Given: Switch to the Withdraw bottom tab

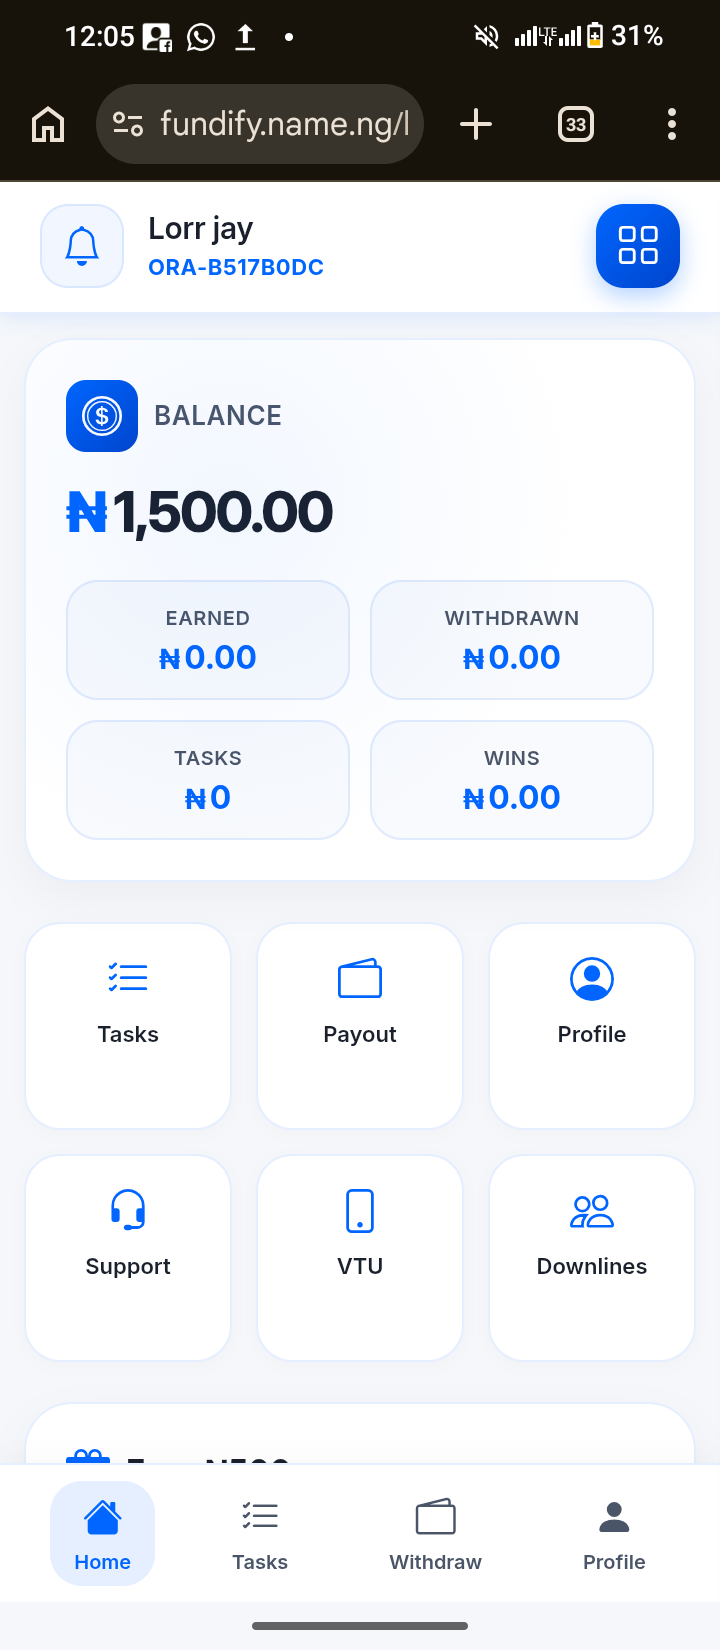Looking at the screenshot, I should [435, 1533].
